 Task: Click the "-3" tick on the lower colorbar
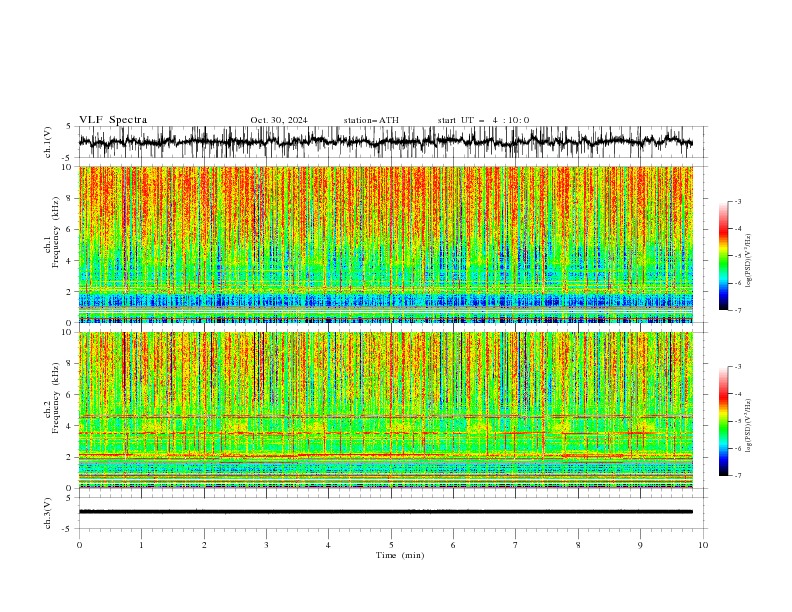tap(738, 367)
